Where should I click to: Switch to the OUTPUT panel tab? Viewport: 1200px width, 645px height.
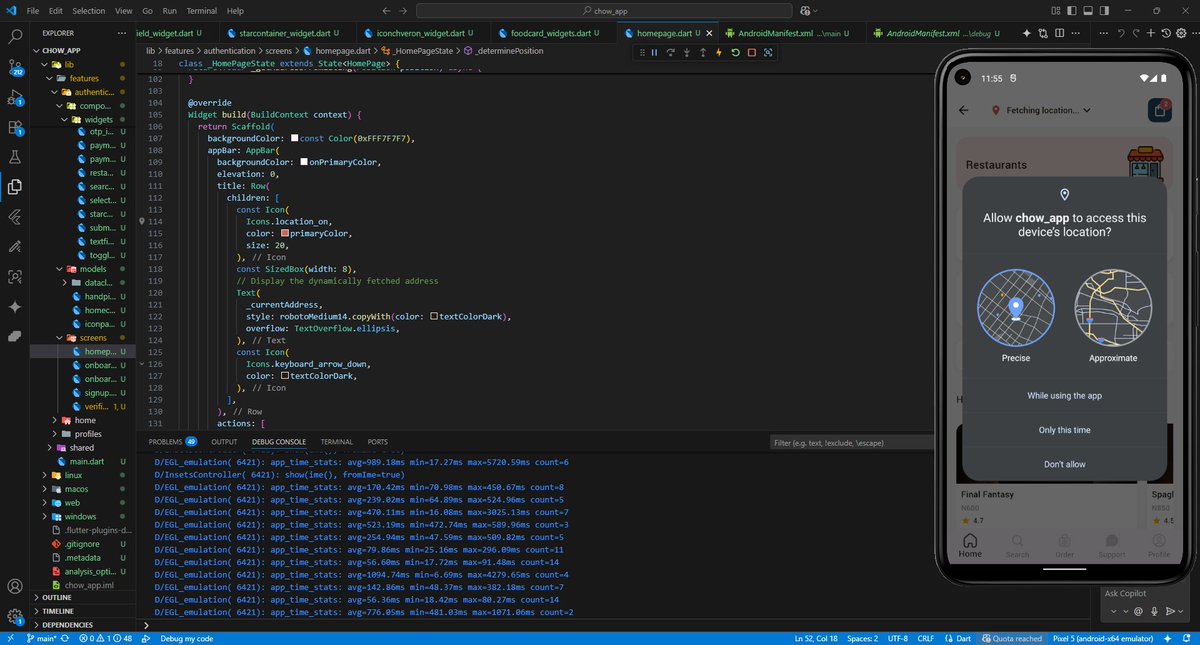click(224, 441)
